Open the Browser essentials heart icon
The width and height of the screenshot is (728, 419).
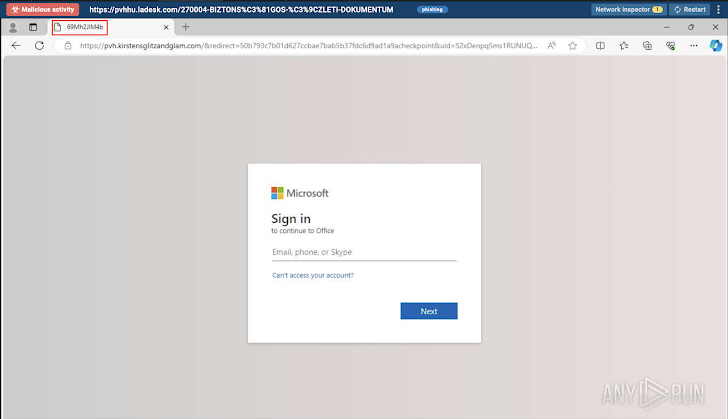click(670, 45)
